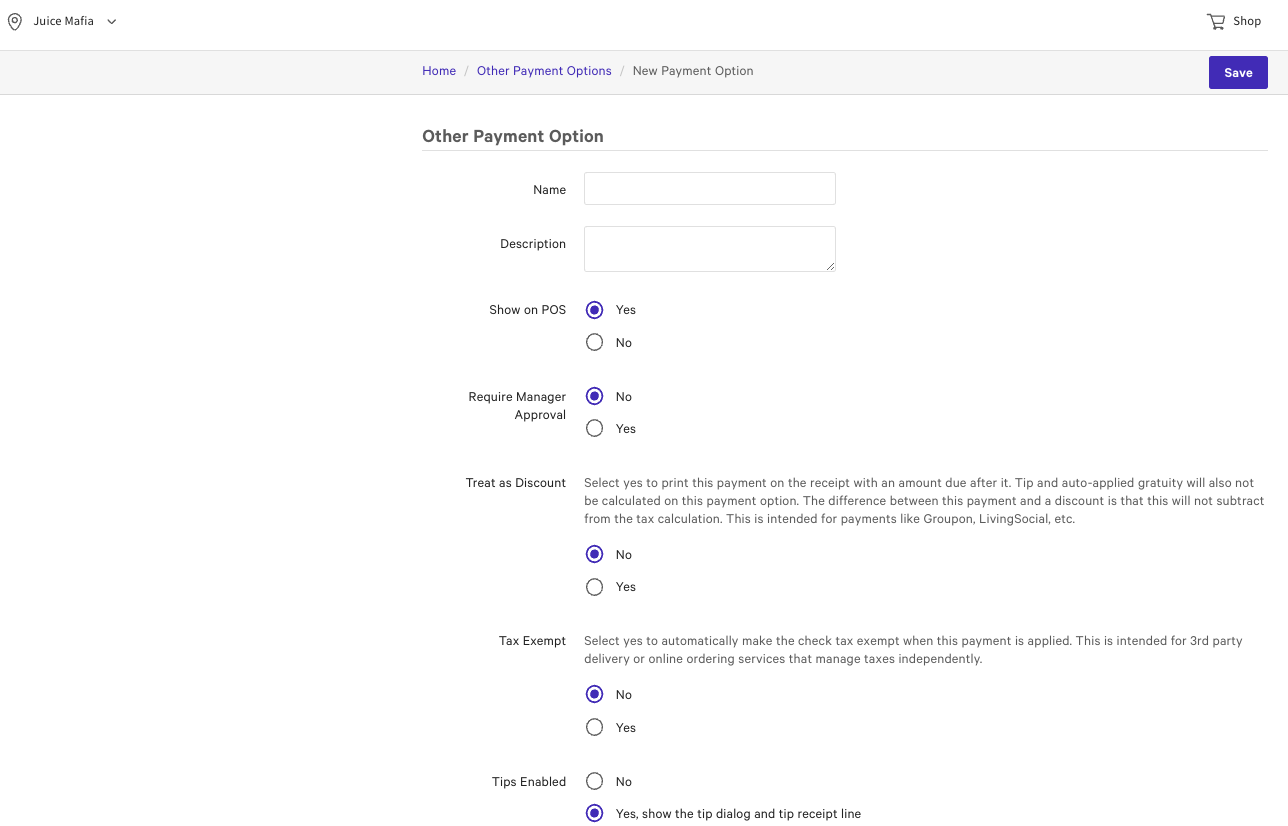1288x826 pixels.
Task: Select No for Show on POS
Action: [x=594, y=342]
